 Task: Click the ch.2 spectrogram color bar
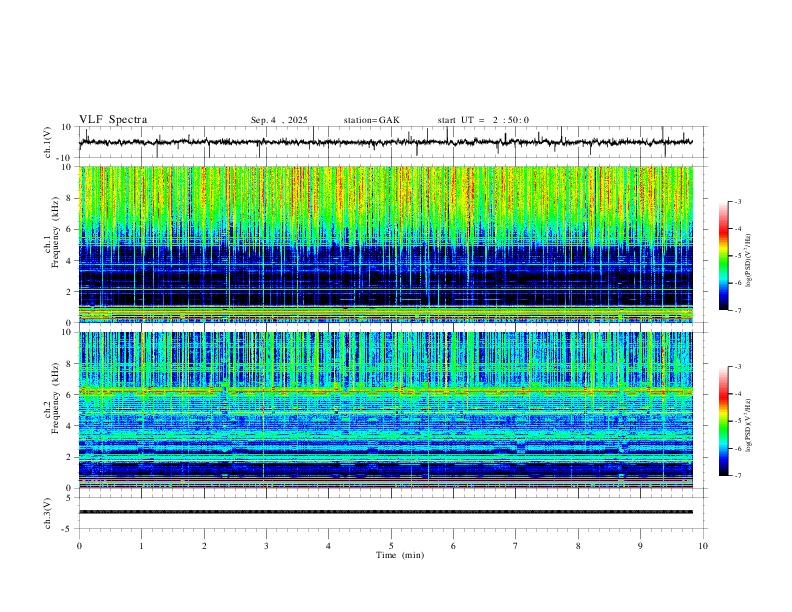[723, 421]
